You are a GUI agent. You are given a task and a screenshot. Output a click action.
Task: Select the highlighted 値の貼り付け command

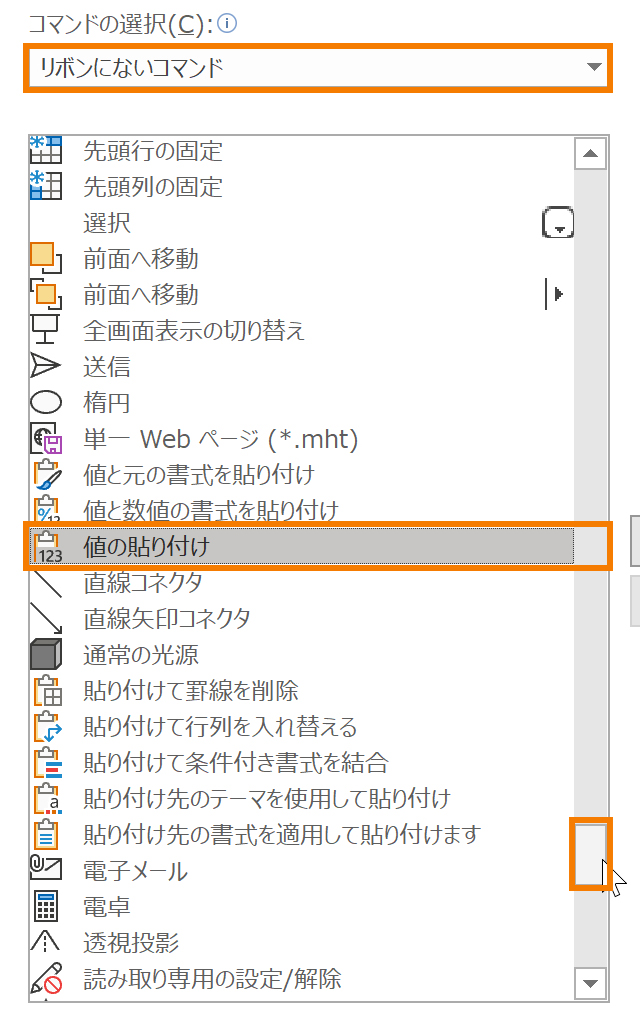click(302, 546)
